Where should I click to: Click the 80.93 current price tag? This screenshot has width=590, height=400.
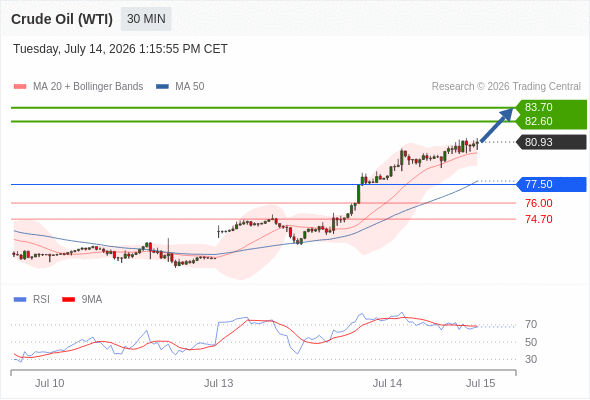coord(552,142)
